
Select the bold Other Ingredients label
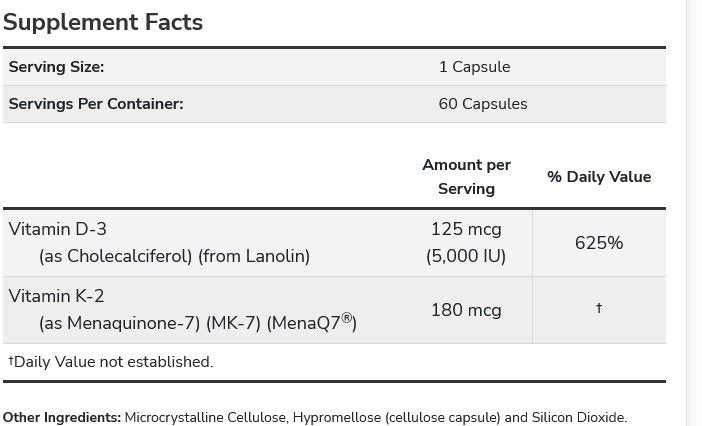(62, 417)
